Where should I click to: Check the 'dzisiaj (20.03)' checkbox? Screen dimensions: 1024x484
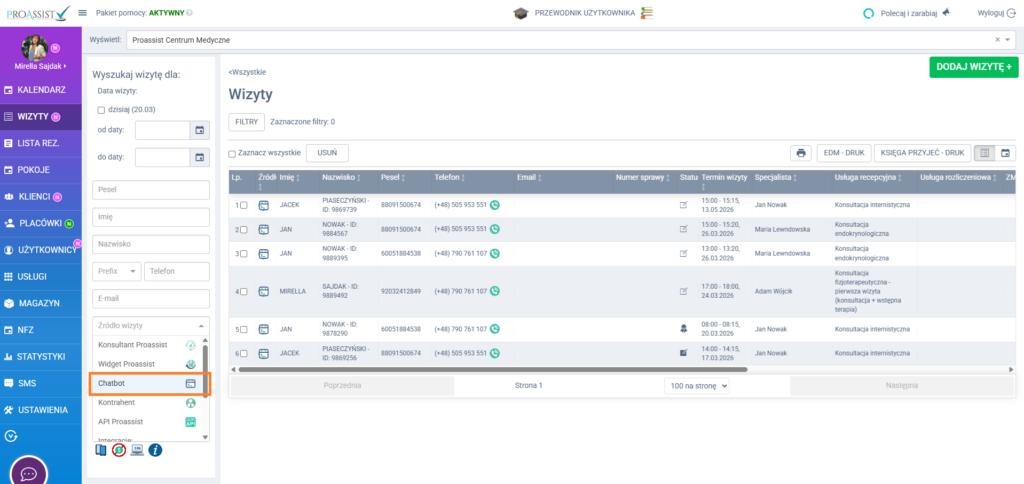101,109
